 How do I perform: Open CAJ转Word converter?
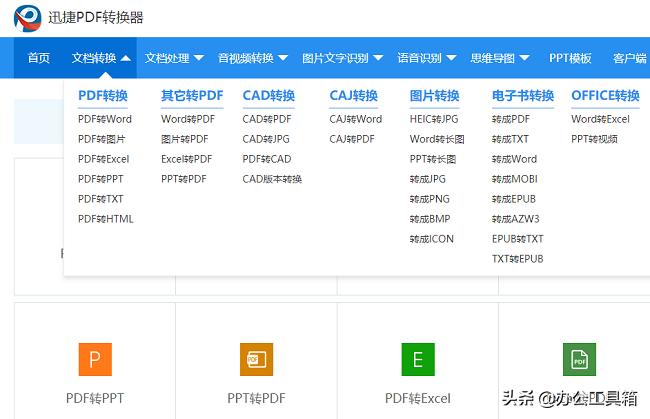coord(356,119)
